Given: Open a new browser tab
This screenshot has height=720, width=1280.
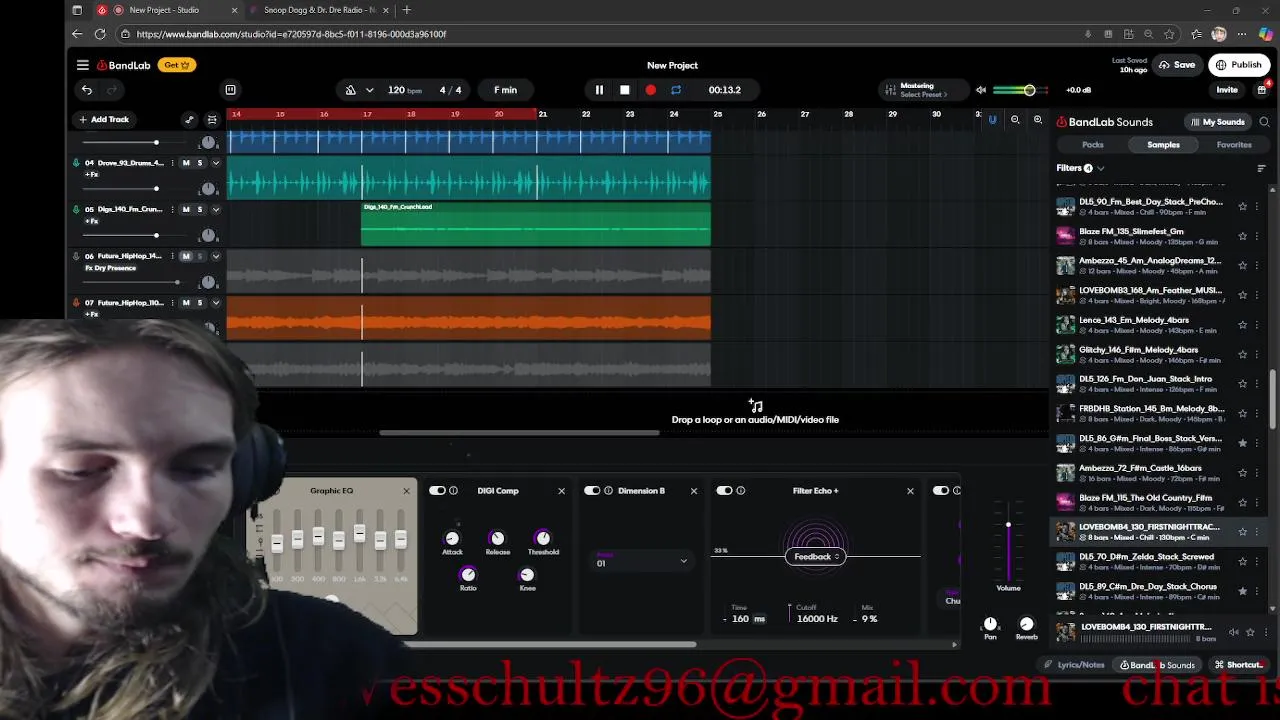Looking at the screenshot, I should pos(406,10).
